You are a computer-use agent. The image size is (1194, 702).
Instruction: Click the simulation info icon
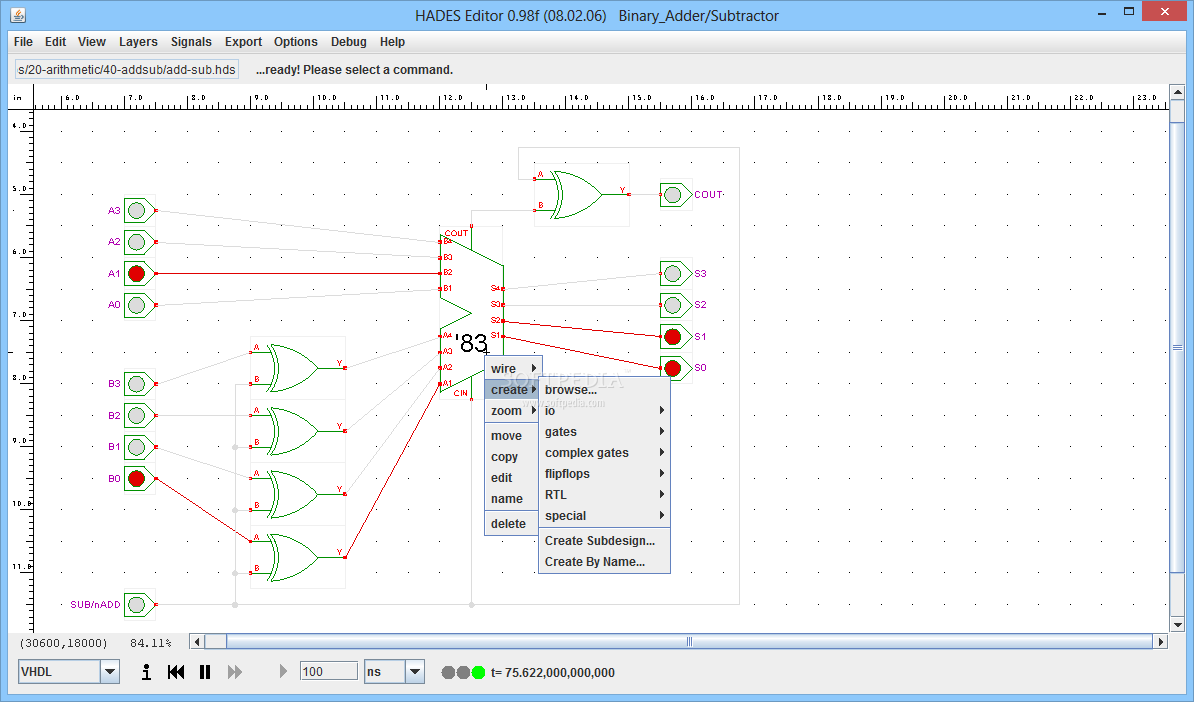pos(146,672)
